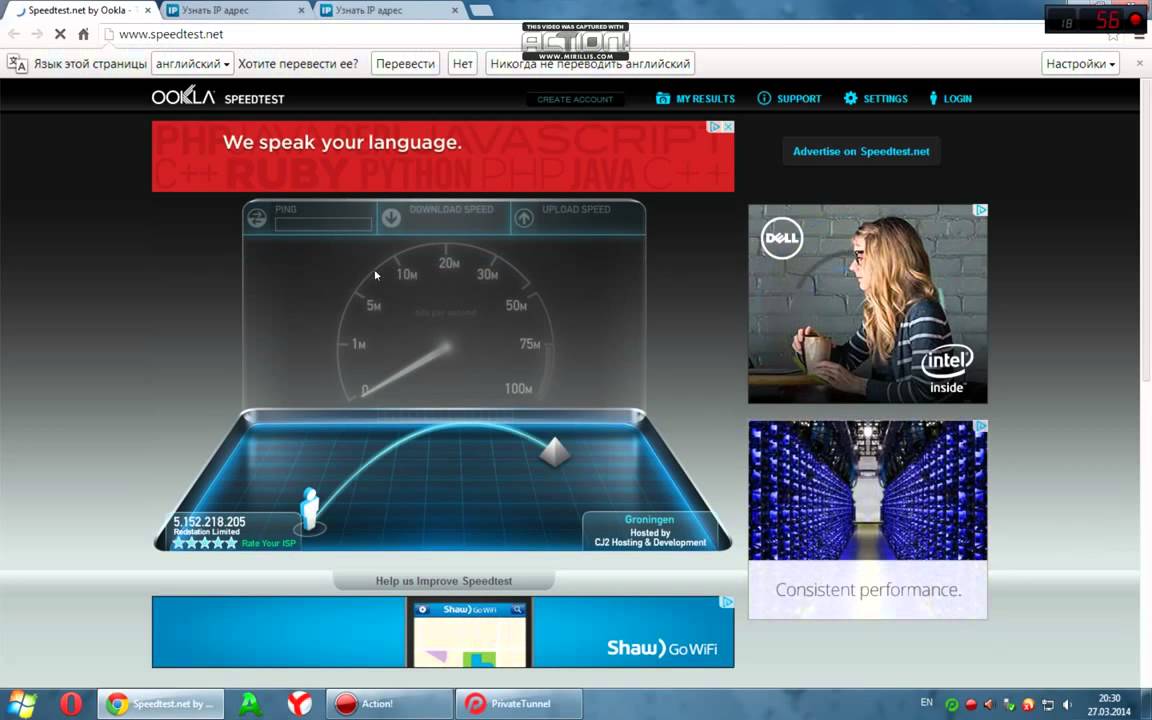Click the We speak your language banner
Screen dimensions: 1152x720
pyautogui.click(x=443, y=156)
